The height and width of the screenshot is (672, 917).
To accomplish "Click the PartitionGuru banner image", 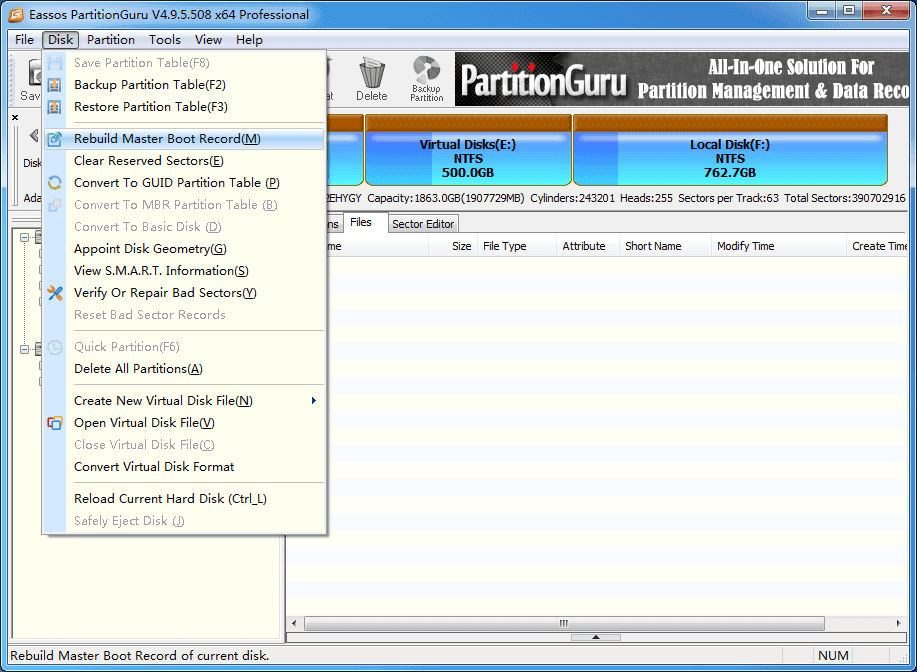I will [681, 79].
